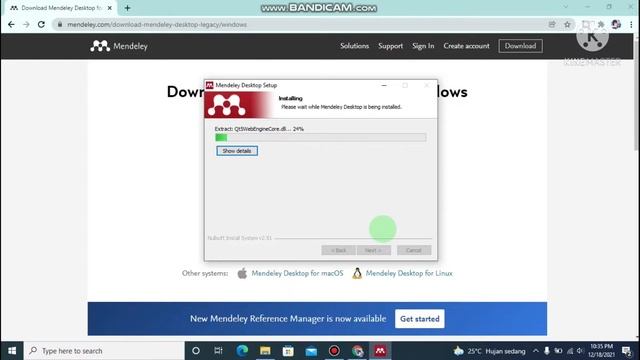
Task: Click the Mendeley icon in setup title bar
Action: pyautogui.click(x=209, y=85)
